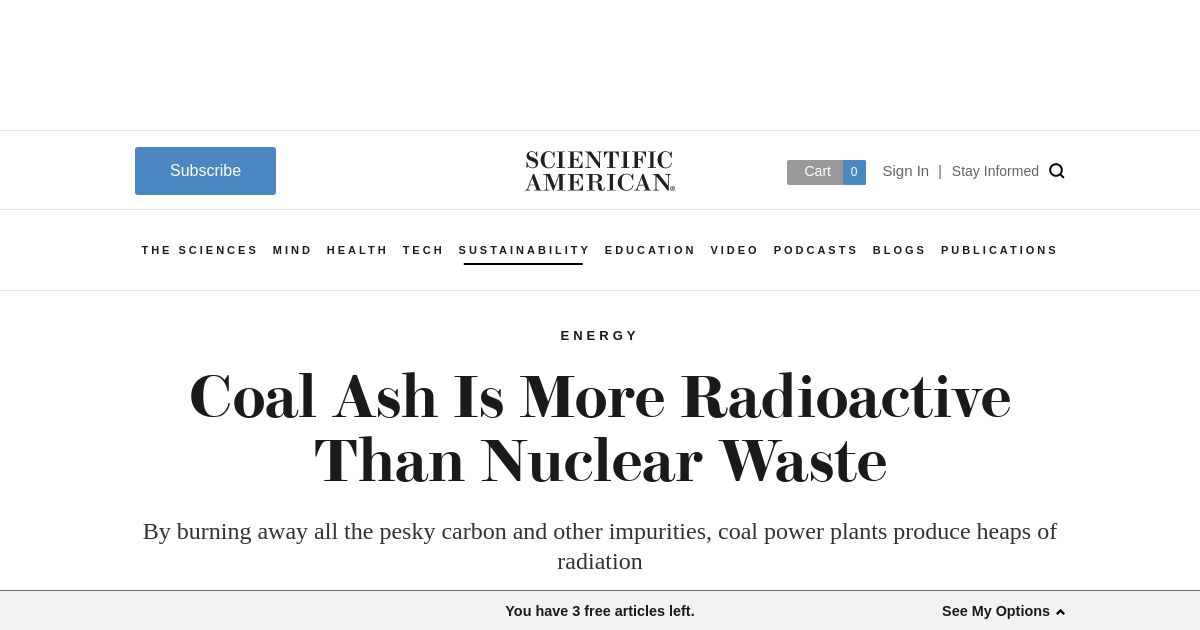Image resolution: width=1200 pixels, height=630 pixels.
Task: Select the Blogs nav item
Action: tap(899, 250)
